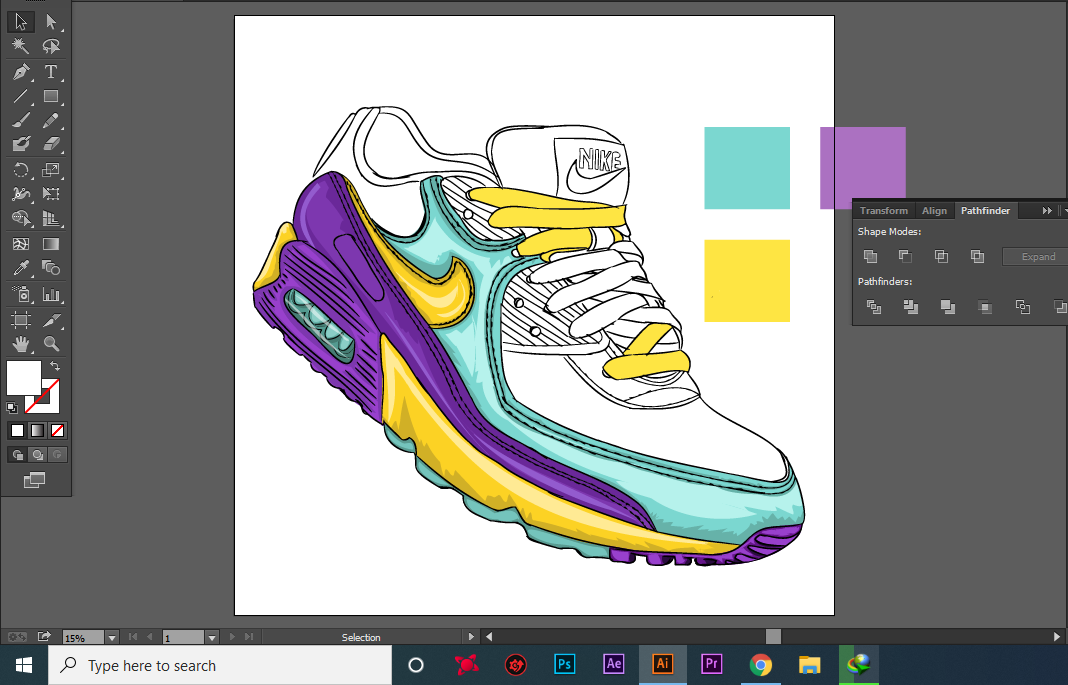
Task: Choose the Hand tool
Action: pyautogui.click(x=21, y=344)
